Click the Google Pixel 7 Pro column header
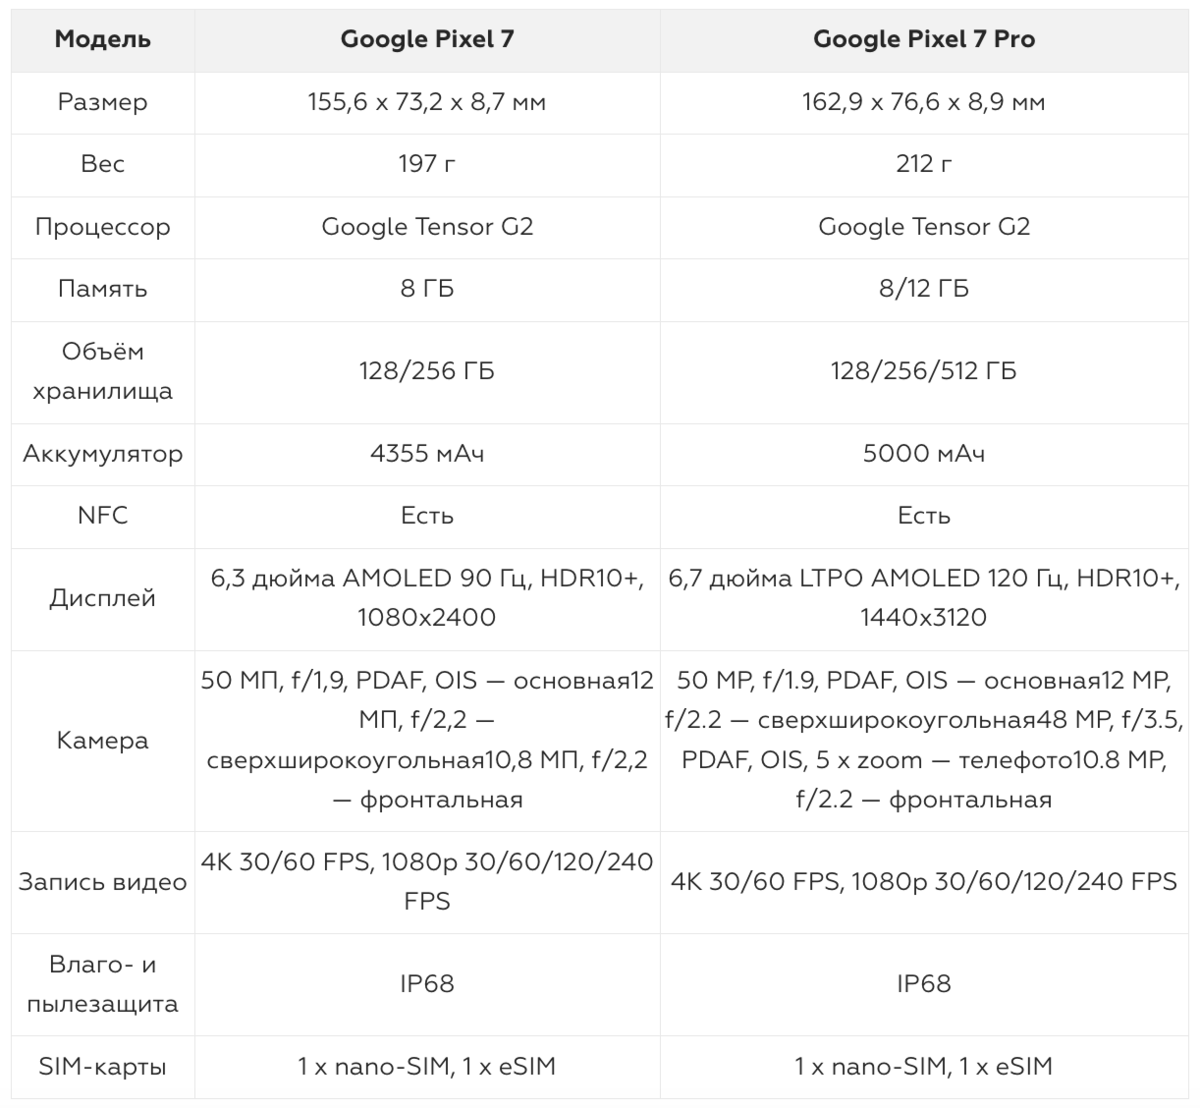1200x1108 pixels. [924, 40]
